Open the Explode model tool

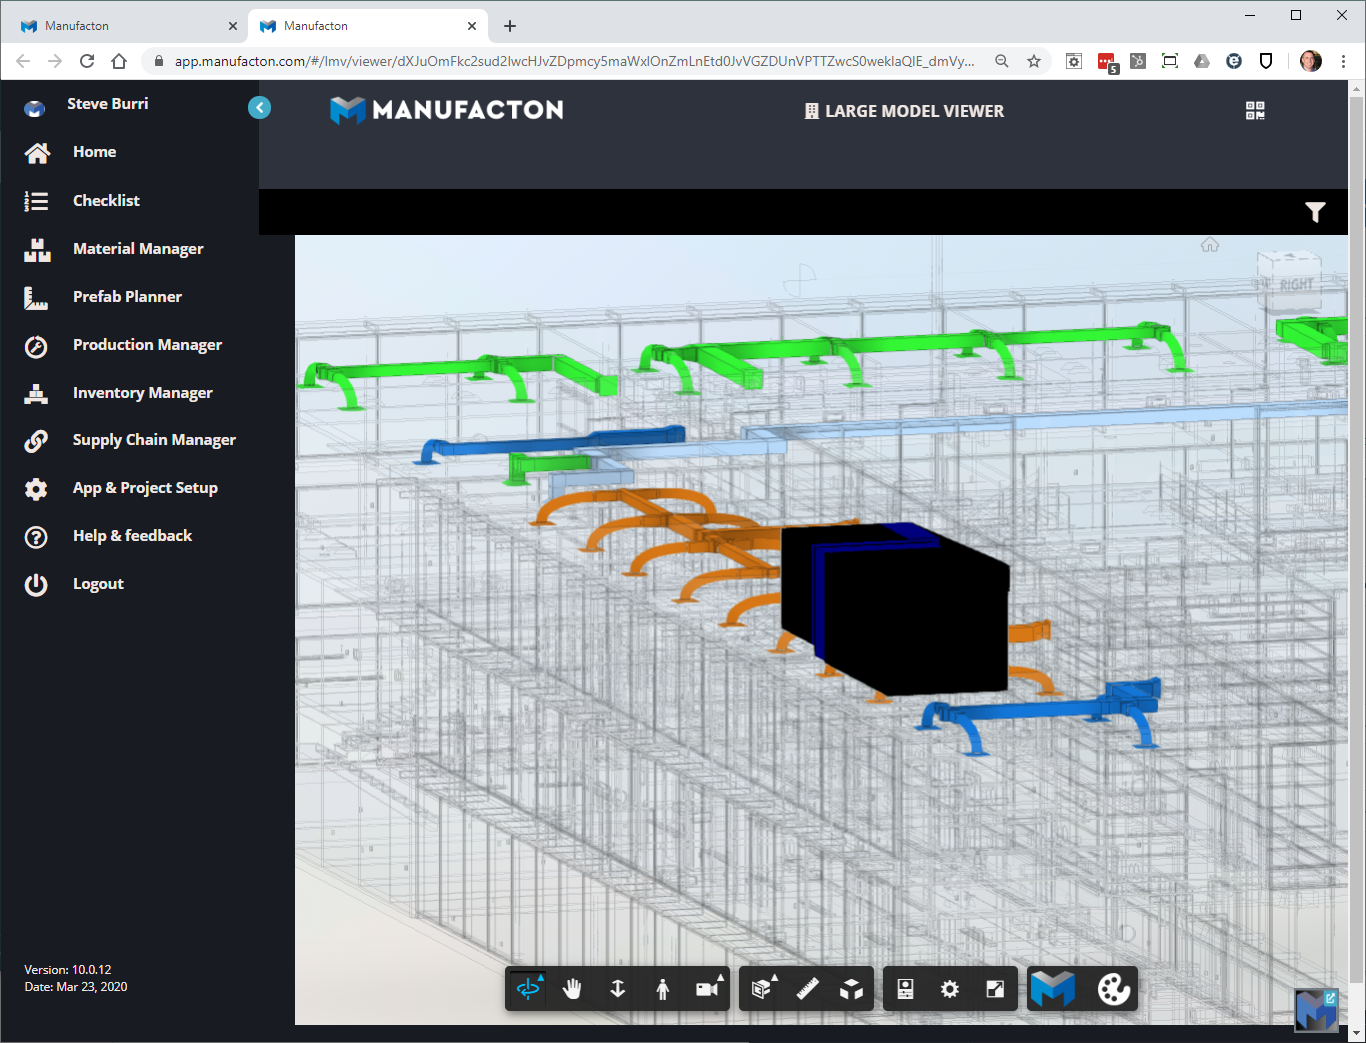(852, 989)
